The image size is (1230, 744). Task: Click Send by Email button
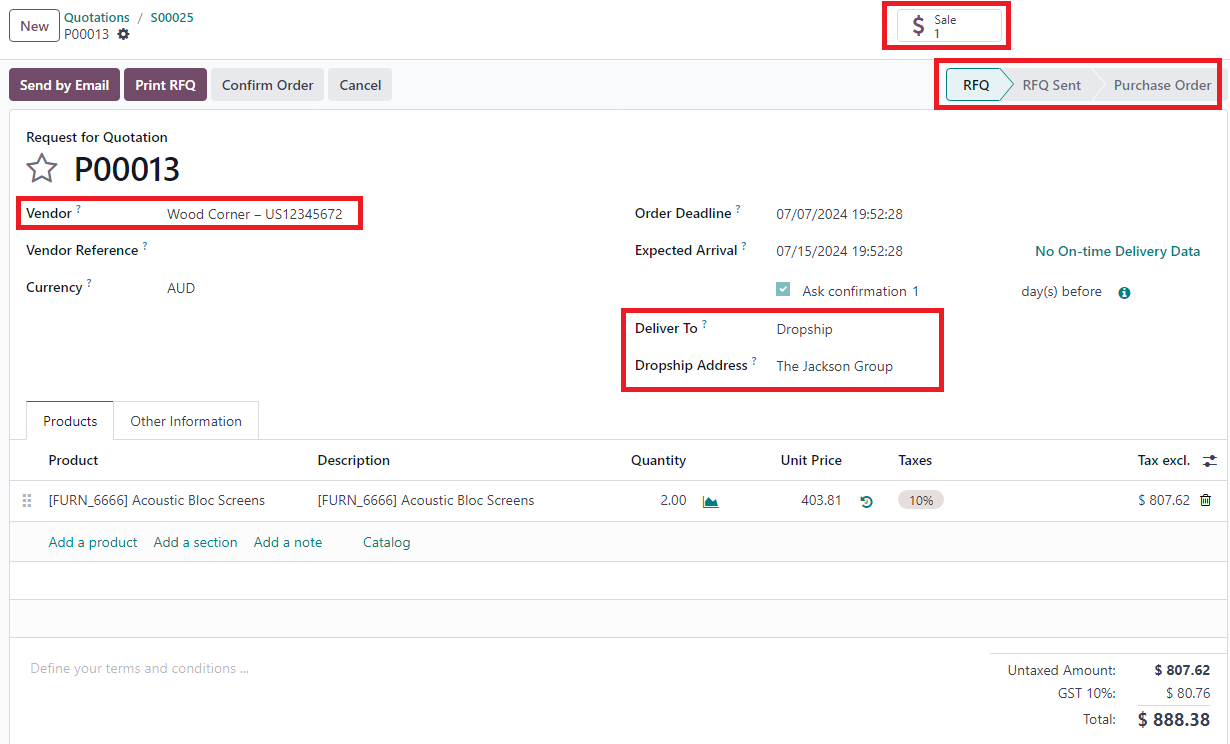(64, 85)
